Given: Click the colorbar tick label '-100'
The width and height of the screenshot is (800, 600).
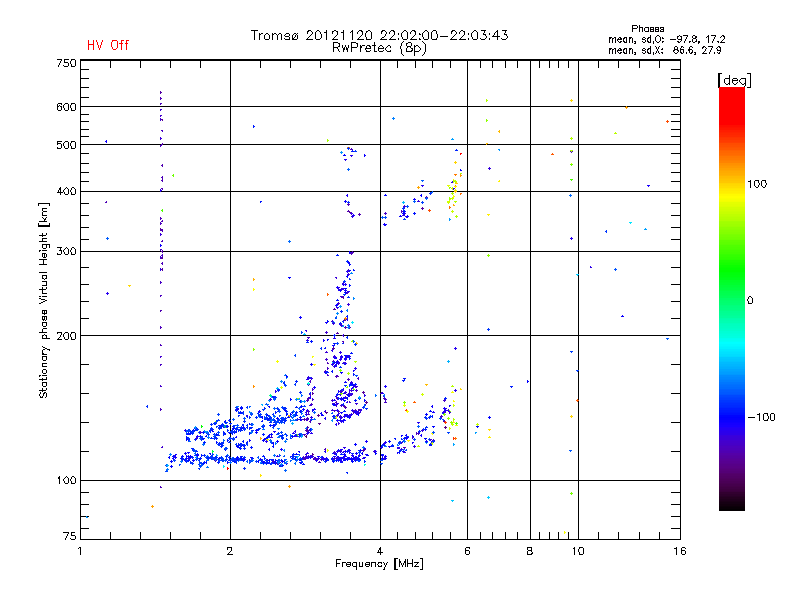Looking at the screenshot, I should click(x=761, y=417).
